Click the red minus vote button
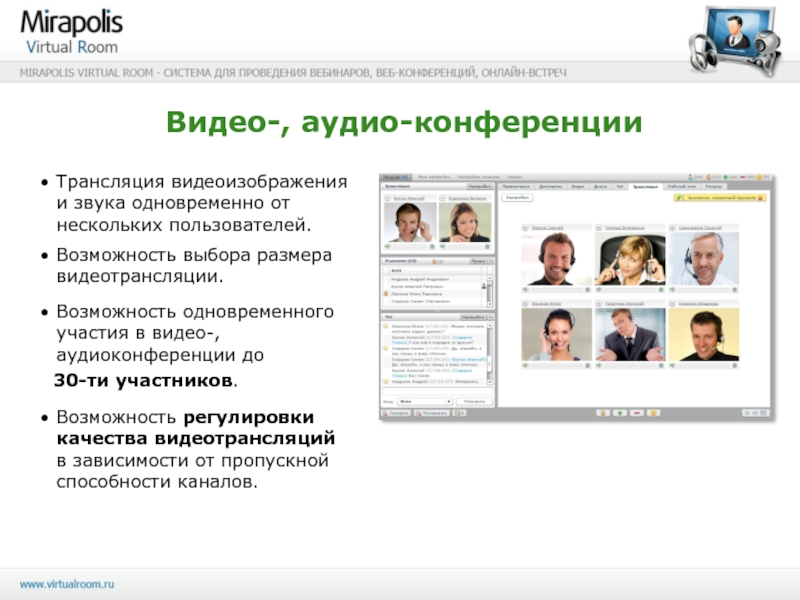 (637, 413)
